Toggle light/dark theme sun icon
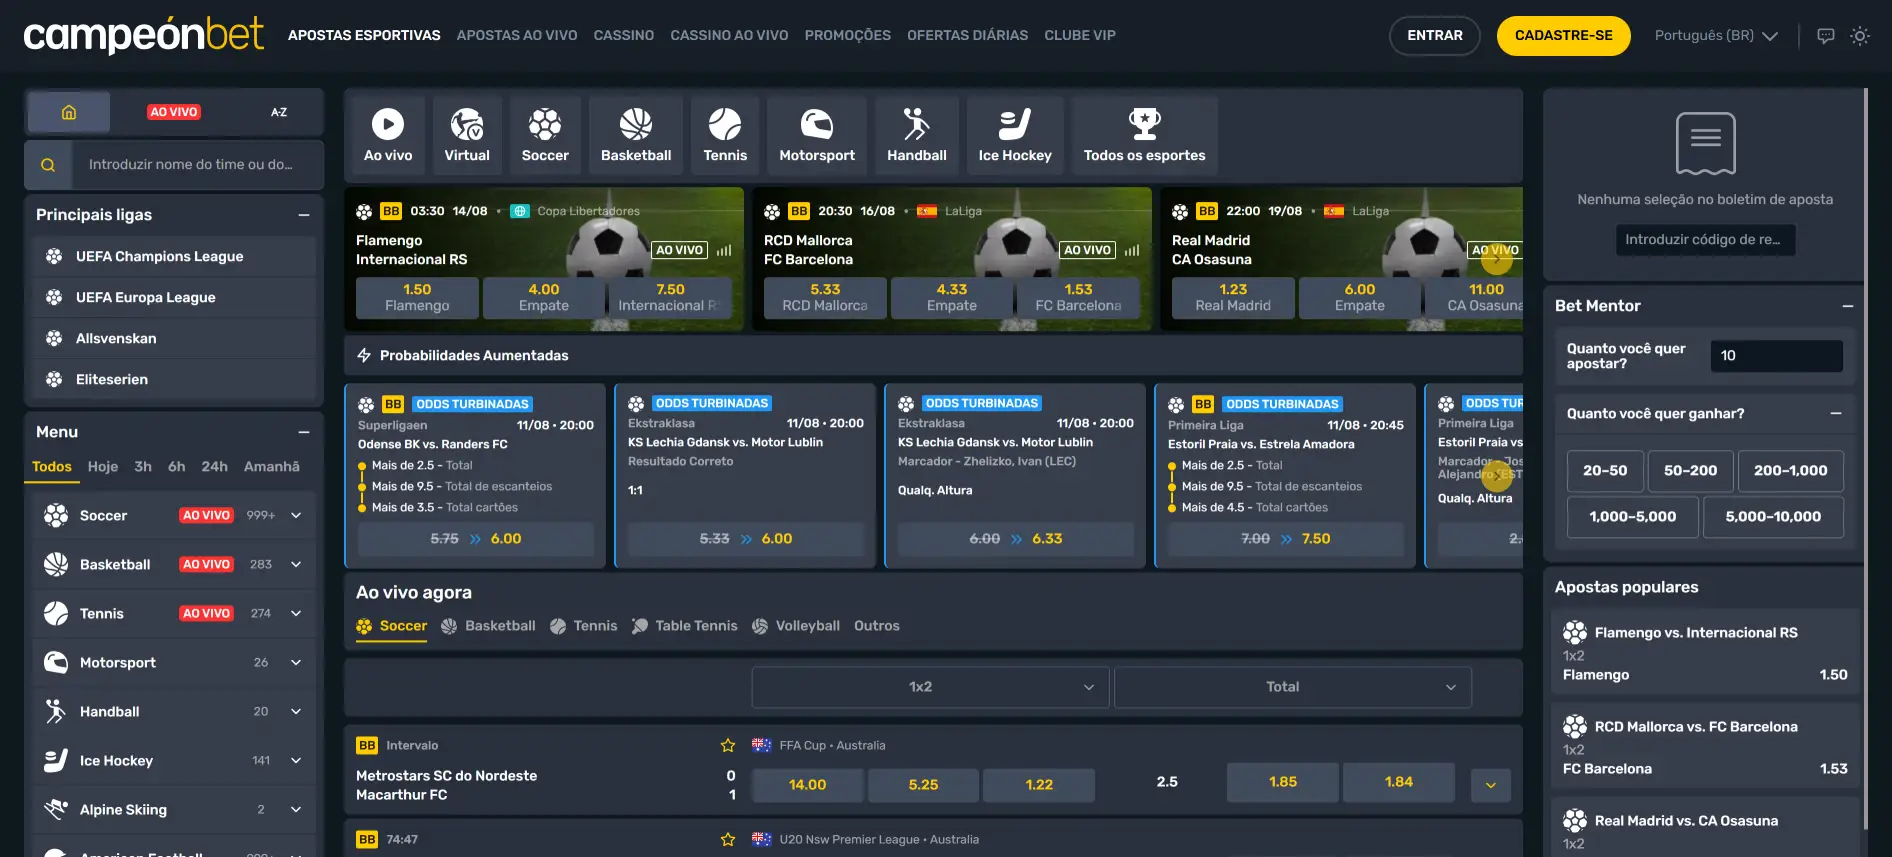 pyautogui.click(x=1860, y=36)
